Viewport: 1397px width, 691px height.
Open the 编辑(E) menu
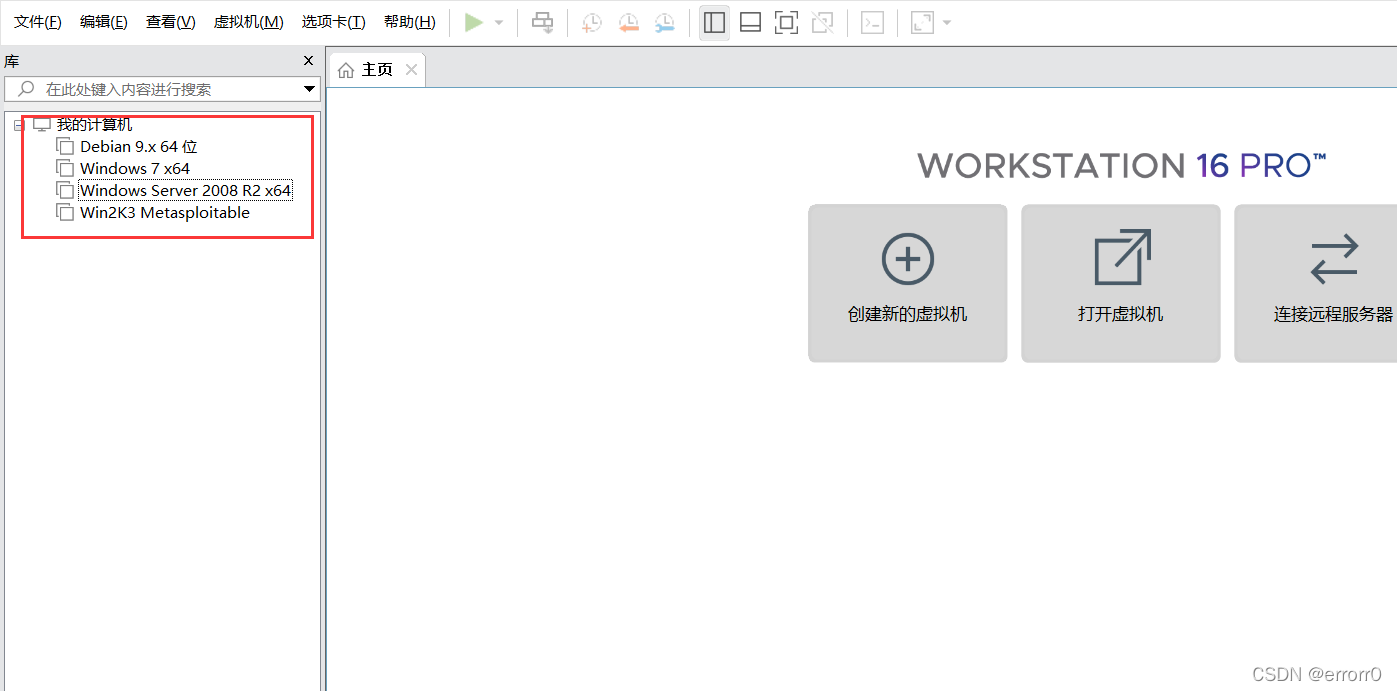point(104,22)
